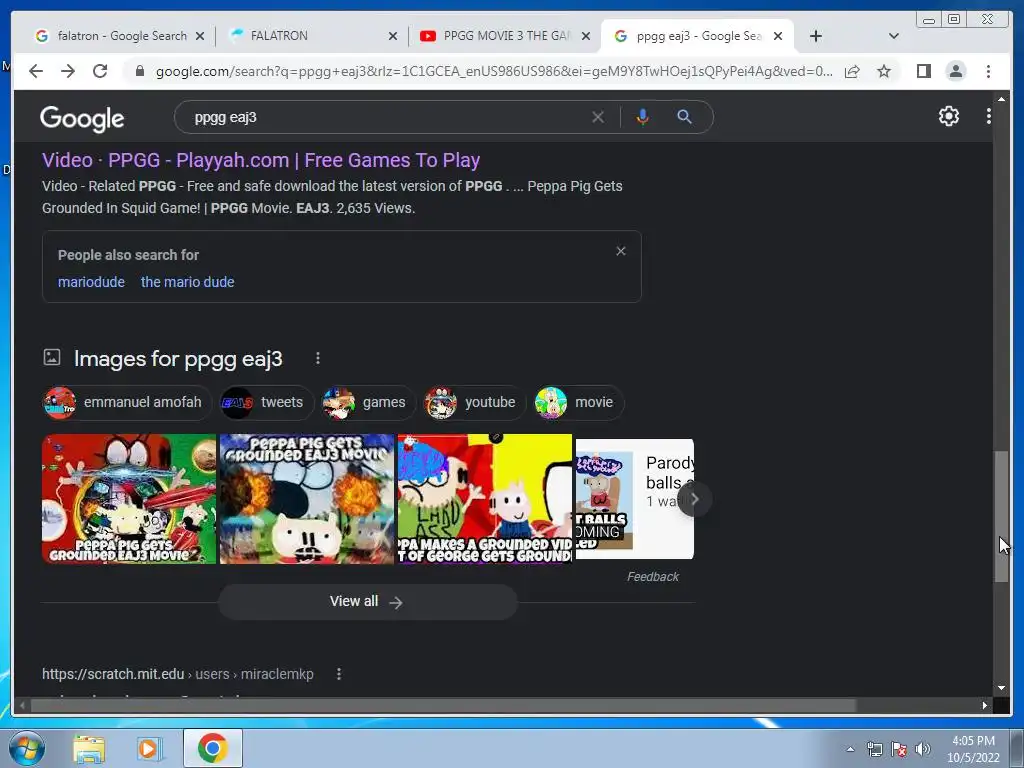Bookmark this page with star icon

(x=884, y=71)
